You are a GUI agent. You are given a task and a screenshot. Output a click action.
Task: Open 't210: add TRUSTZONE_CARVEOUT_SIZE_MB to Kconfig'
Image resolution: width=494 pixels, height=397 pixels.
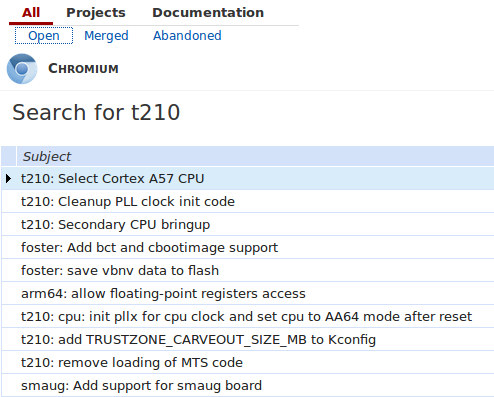coord(198,340)
